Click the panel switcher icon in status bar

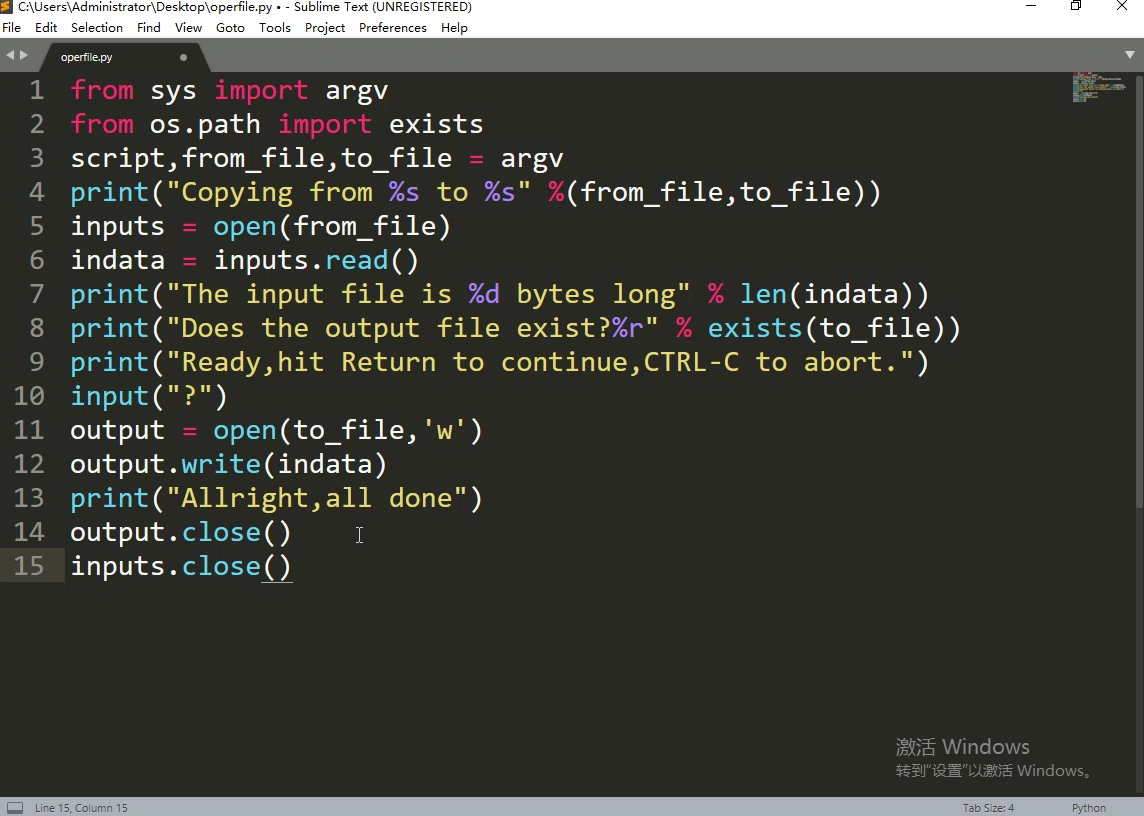pos(14,807)
